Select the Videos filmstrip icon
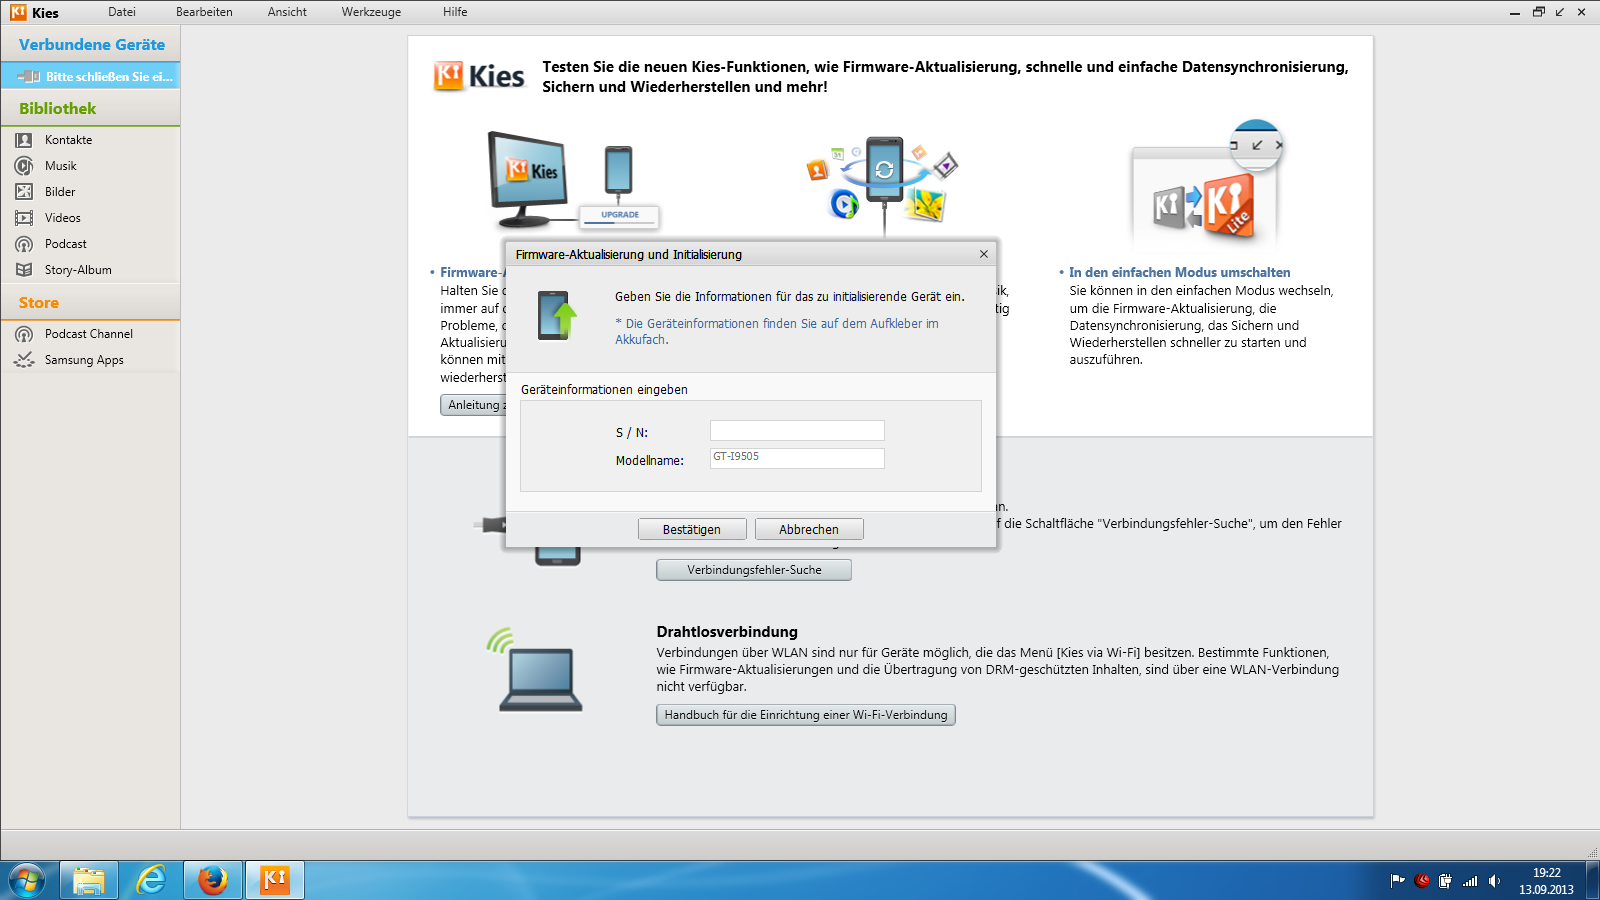Image resolution: width=1600 pixels, height=900 pixels. [x=24, y=218]
